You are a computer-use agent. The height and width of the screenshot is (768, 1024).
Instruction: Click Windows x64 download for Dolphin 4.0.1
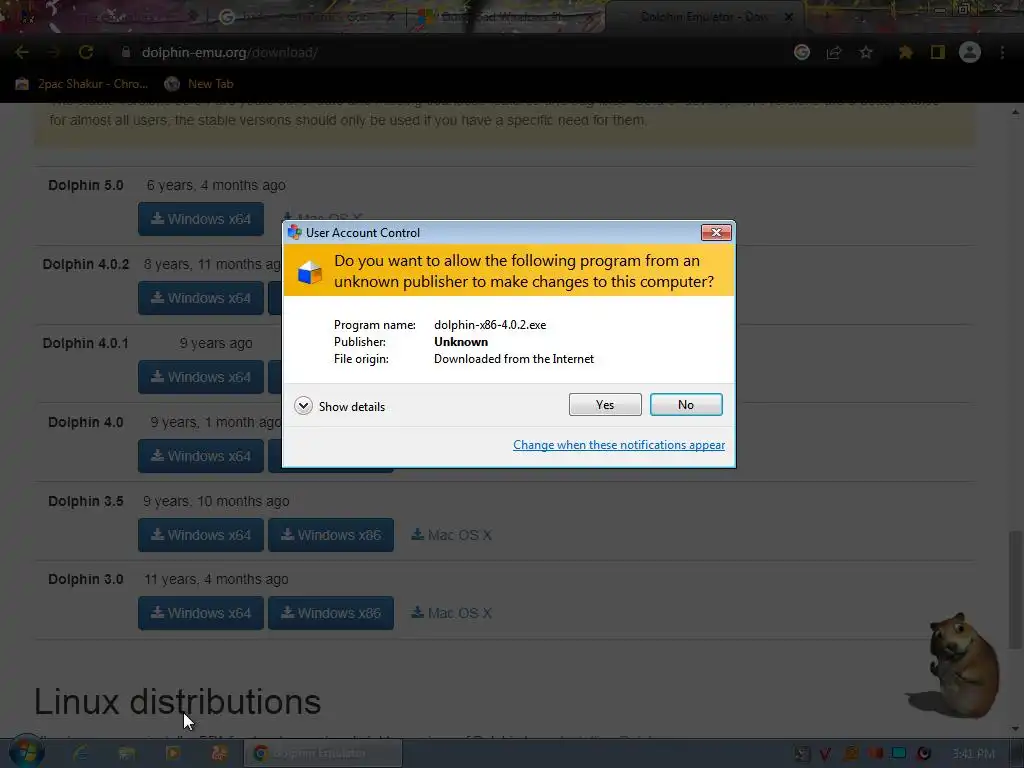pyautogui.click(x=200, y=377)
